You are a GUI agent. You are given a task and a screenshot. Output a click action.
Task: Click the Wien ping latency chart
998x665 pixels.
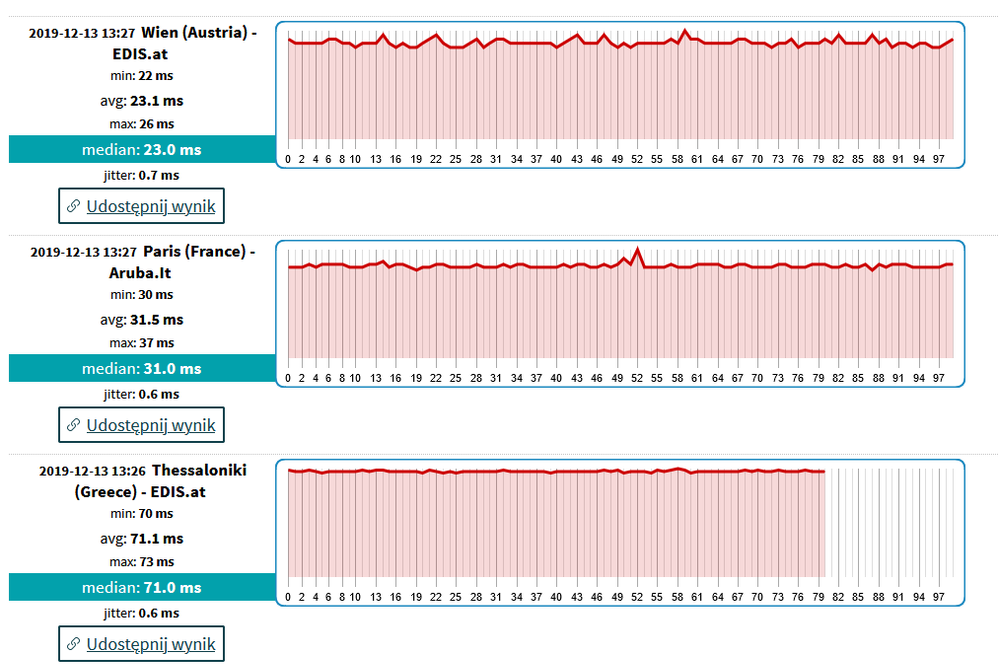coord(621,95)
